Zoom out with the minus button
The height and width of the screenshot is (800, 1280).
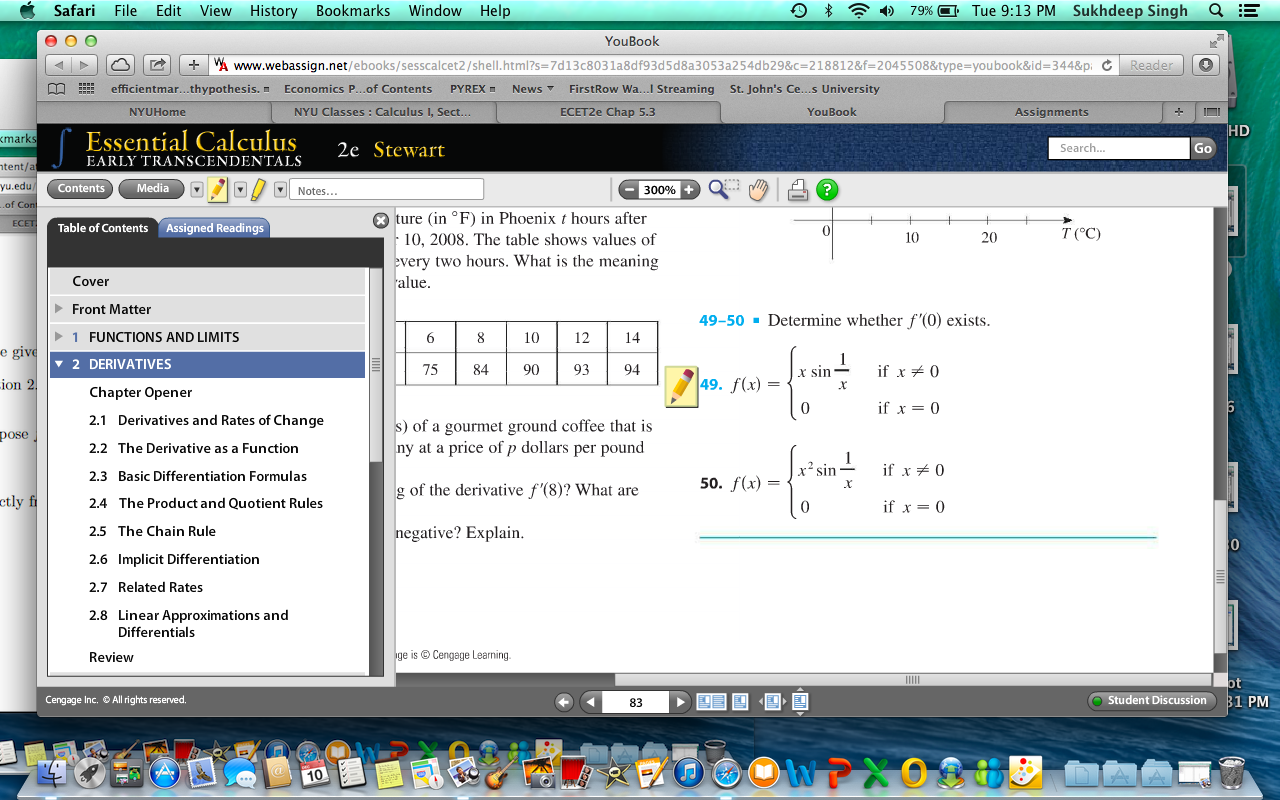pyautogui.click(x=629, y=189)
